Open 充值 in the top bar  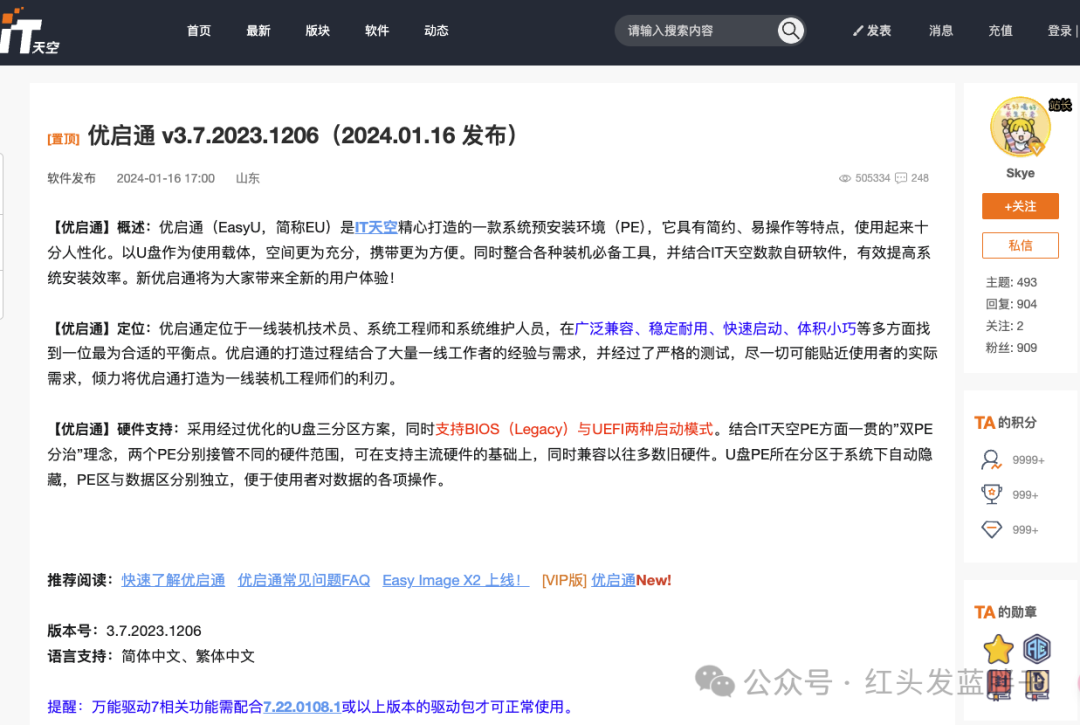(x=1000, y=31)
